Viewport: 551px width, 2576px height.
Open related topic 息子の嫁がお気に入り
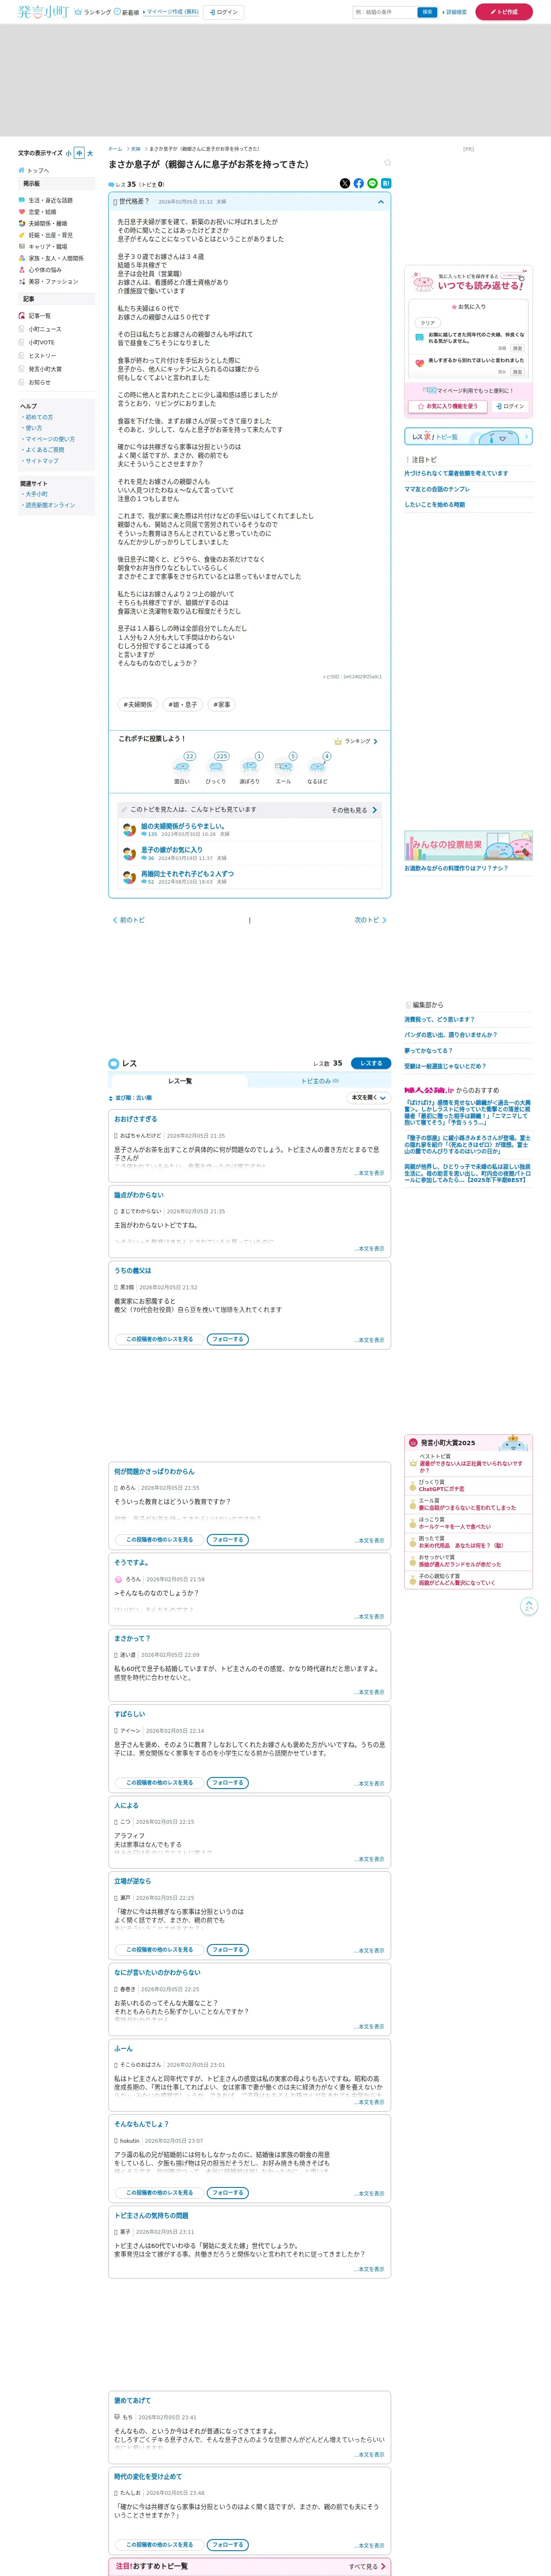[172, 850]
